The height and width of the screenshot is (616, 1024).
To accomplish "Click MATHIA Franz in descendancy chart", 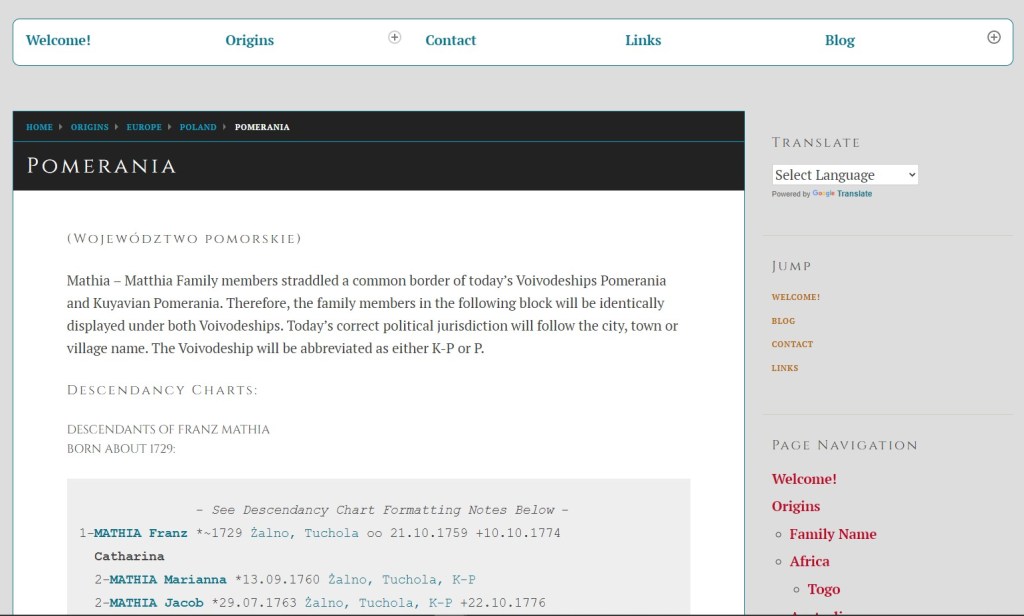I will click(140, 533).
